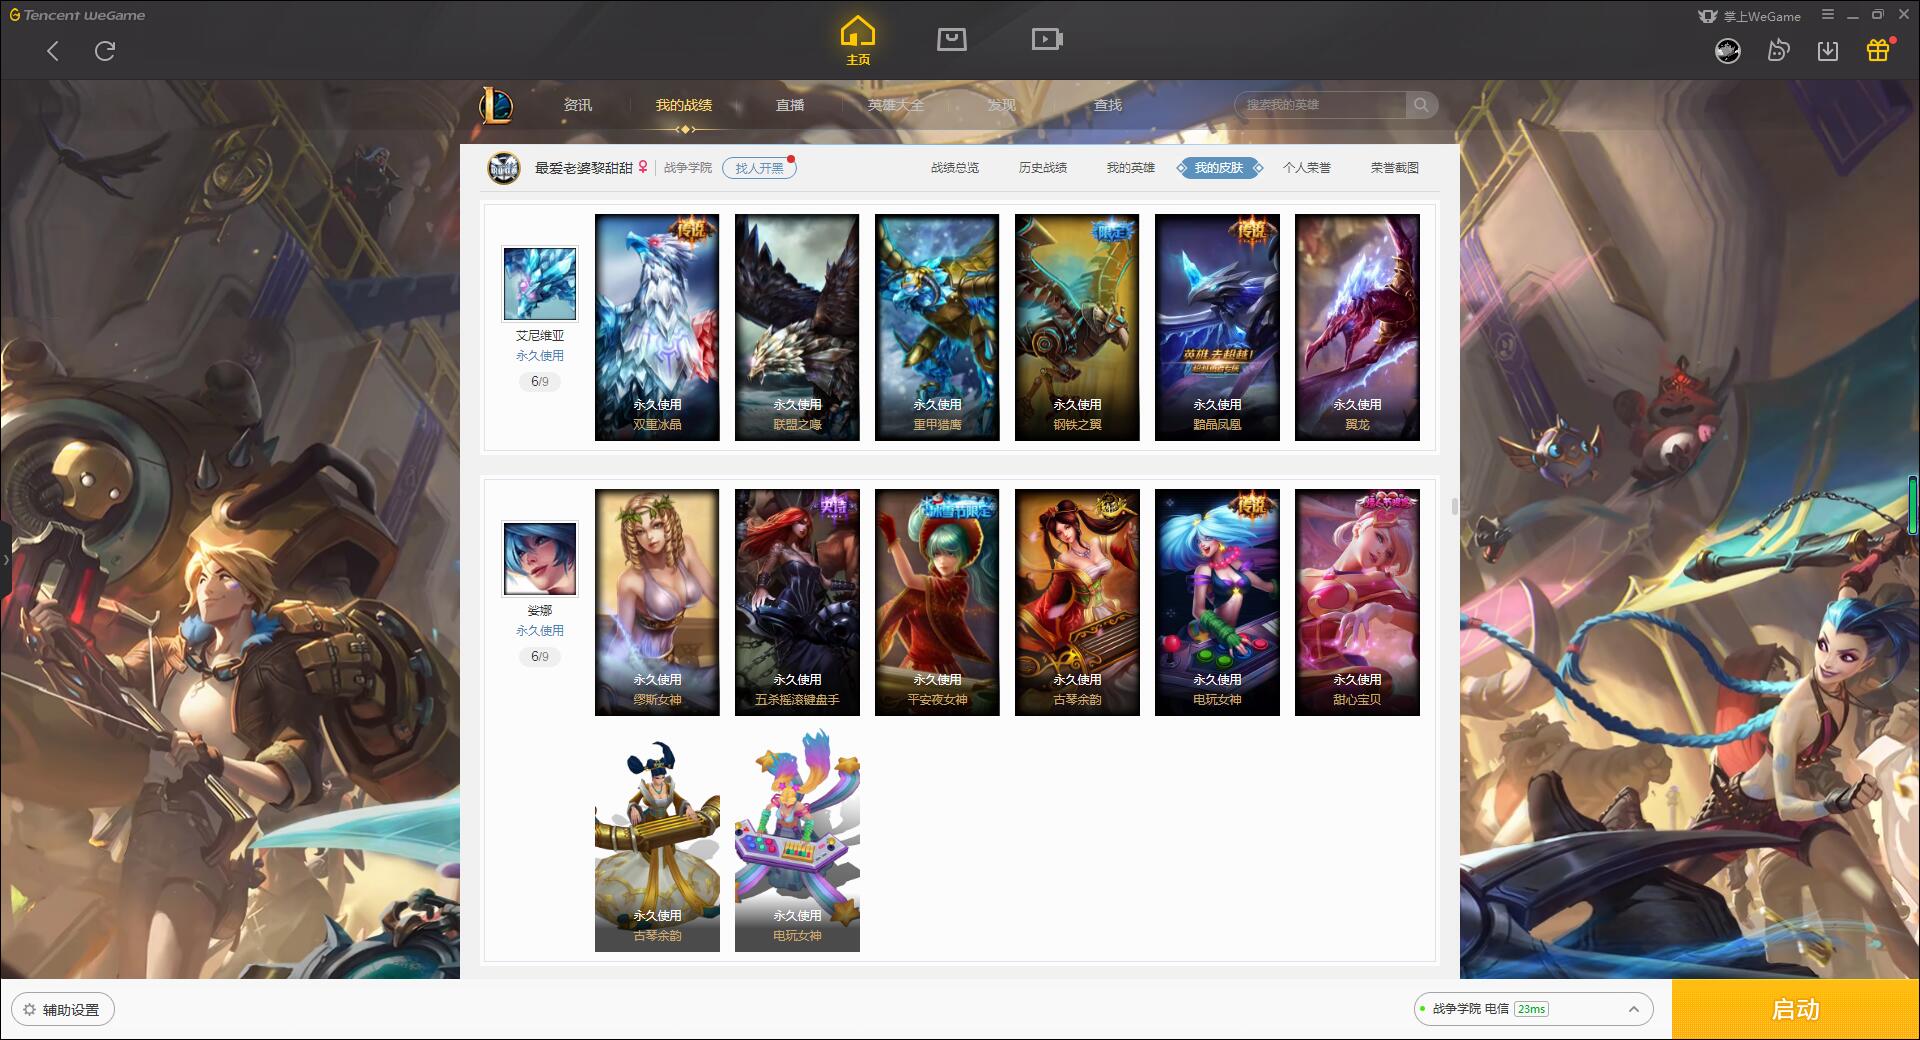Open the 个人荣誉 sub-tab
The height and width of the screenshot is (1040, 1920).
(1307, 168)
